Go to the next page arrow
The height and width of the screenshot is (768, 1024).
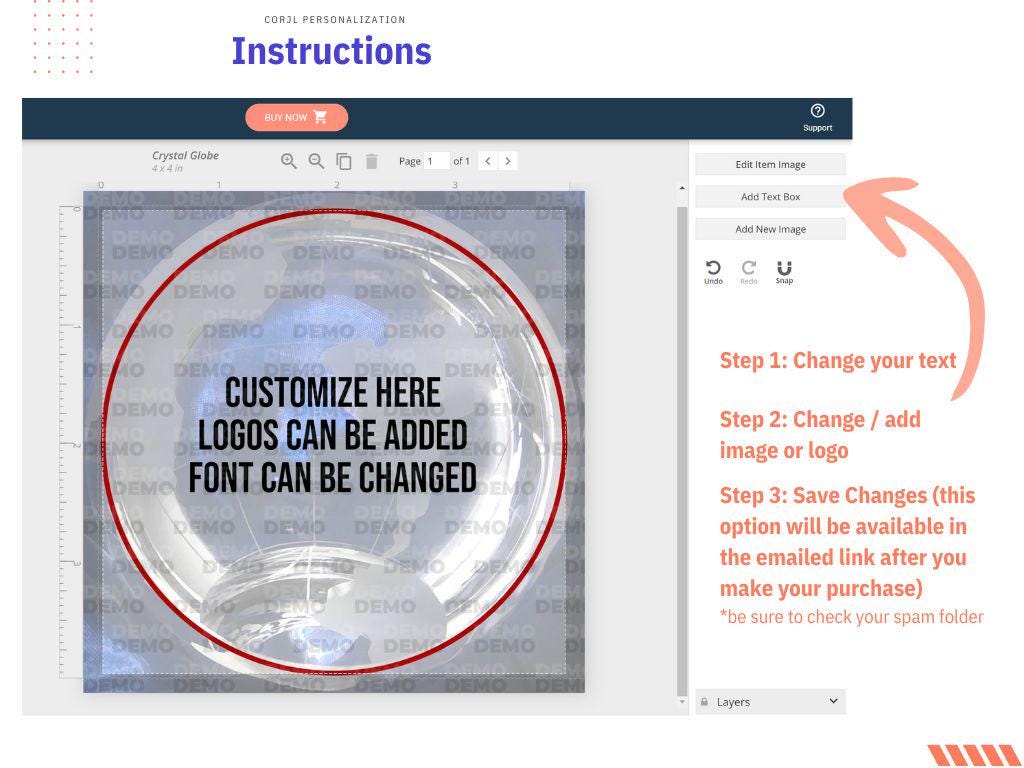508,161
